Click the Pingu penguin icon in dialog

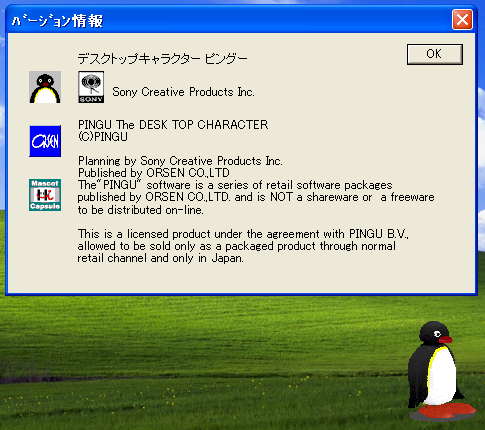coord(45,87)
